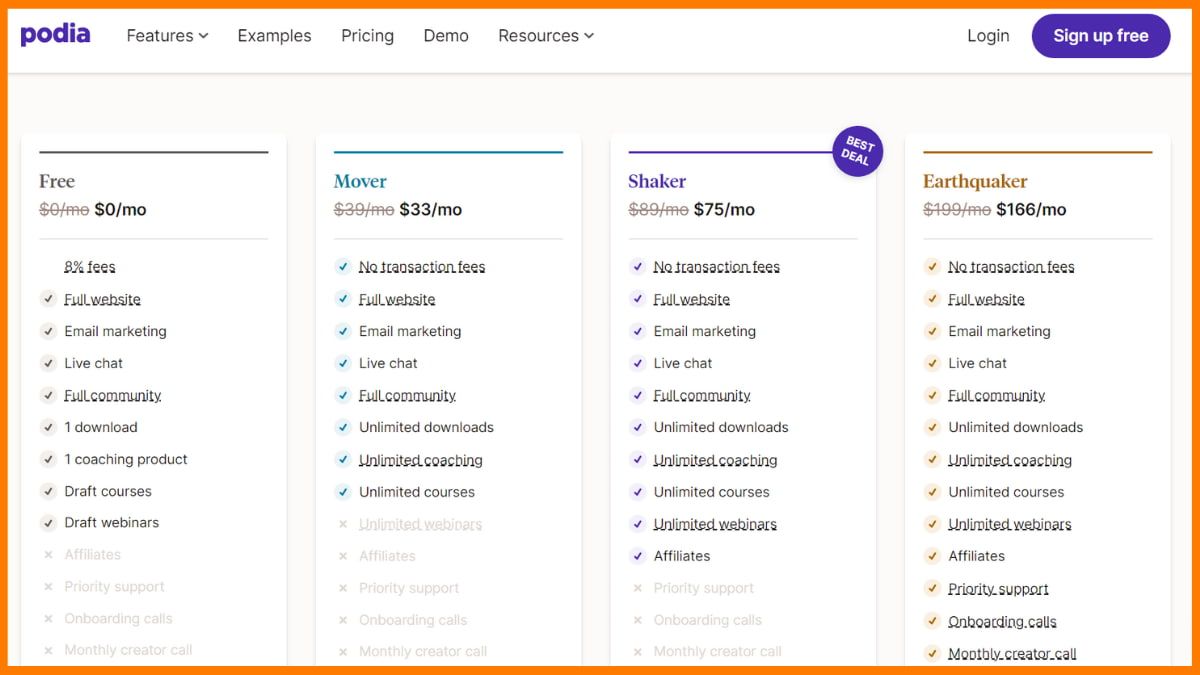Click check beside Full website in Free plan

click(x=48, y=299)
